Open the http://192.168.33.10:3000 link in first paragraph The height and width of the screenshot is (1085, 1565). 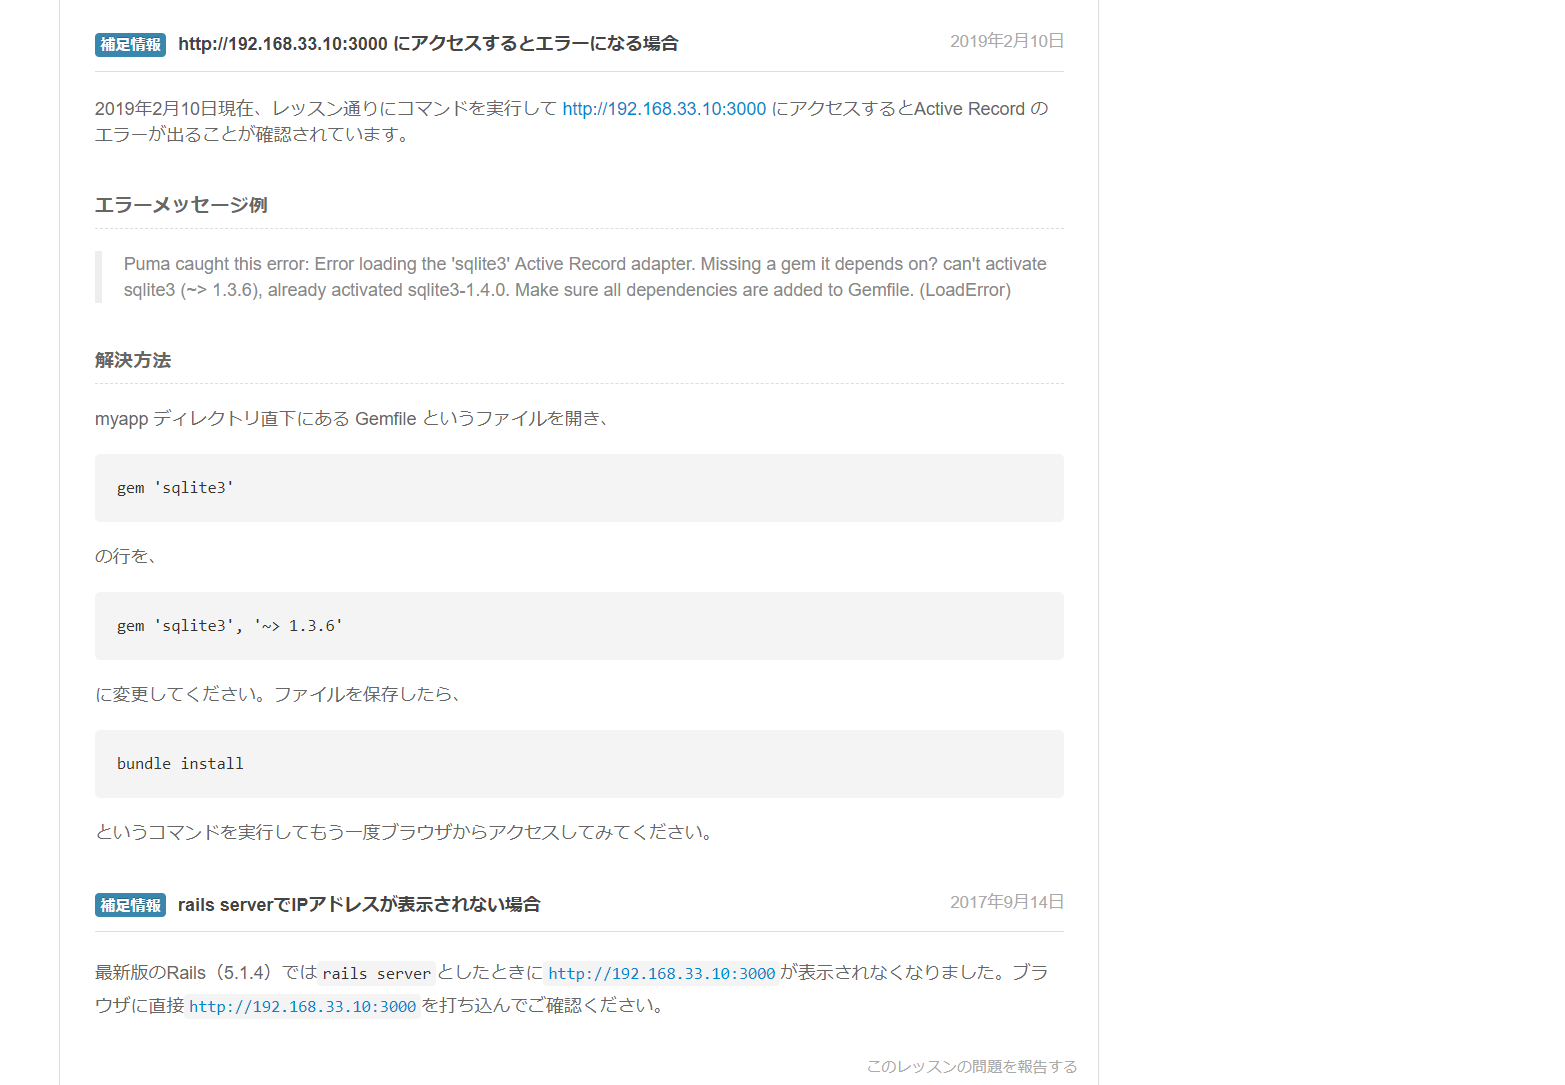click(x=663, y=108)
